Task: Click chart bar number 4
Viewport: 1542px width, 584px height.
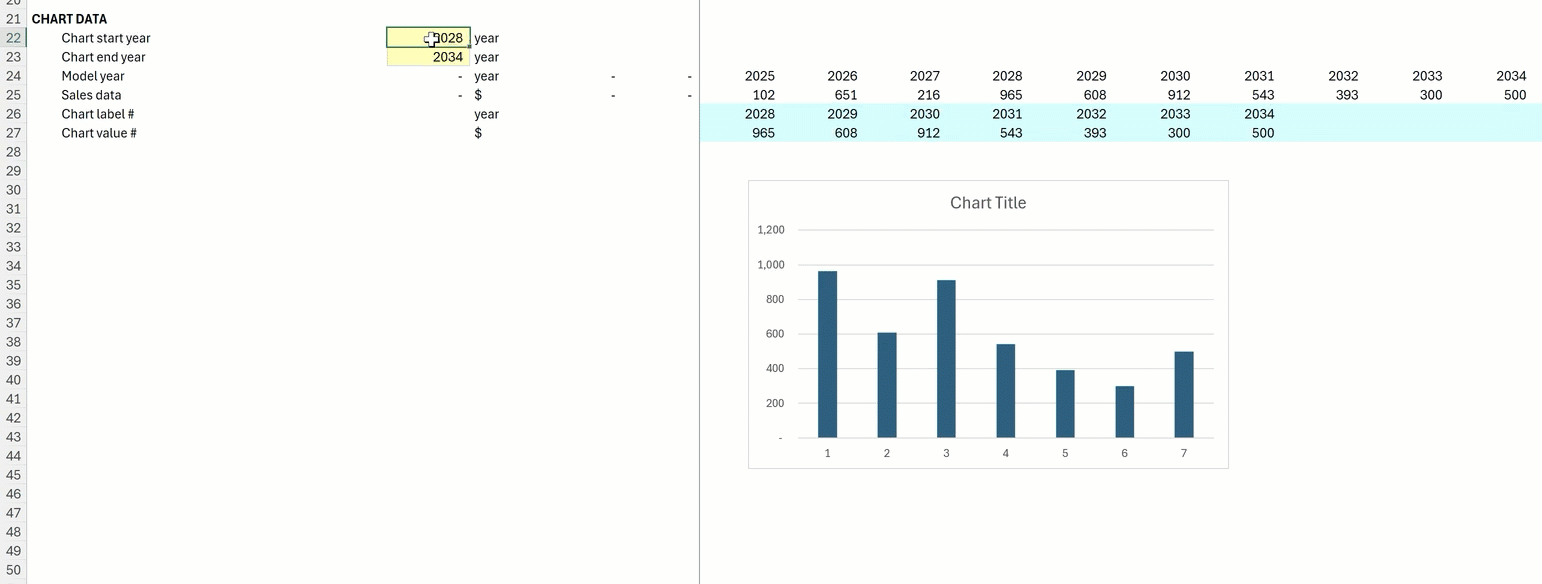Action: click(1006, 391)
